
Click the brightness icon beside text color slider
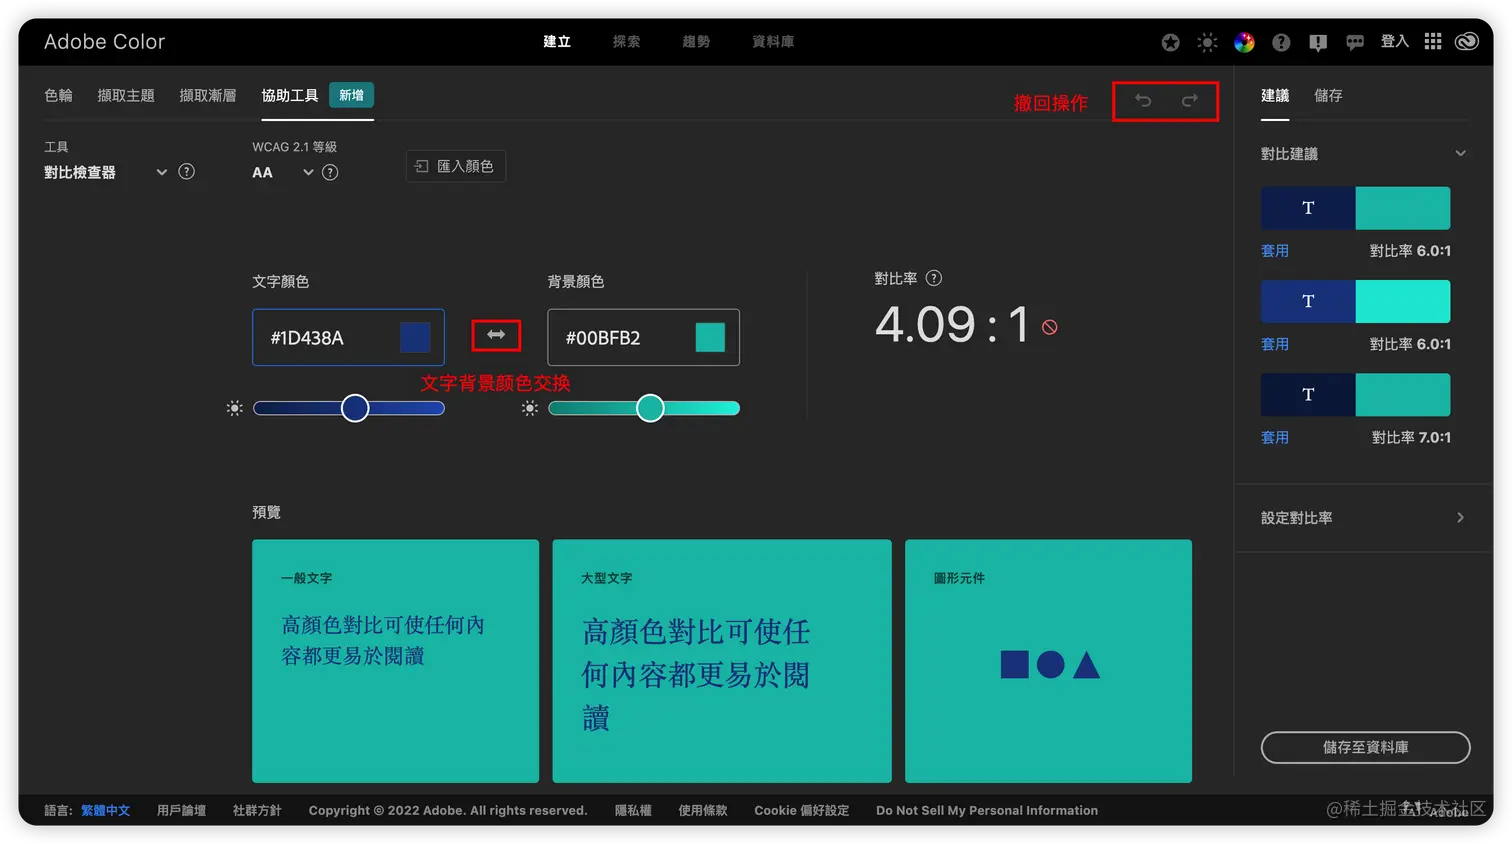tap(234, 407)
